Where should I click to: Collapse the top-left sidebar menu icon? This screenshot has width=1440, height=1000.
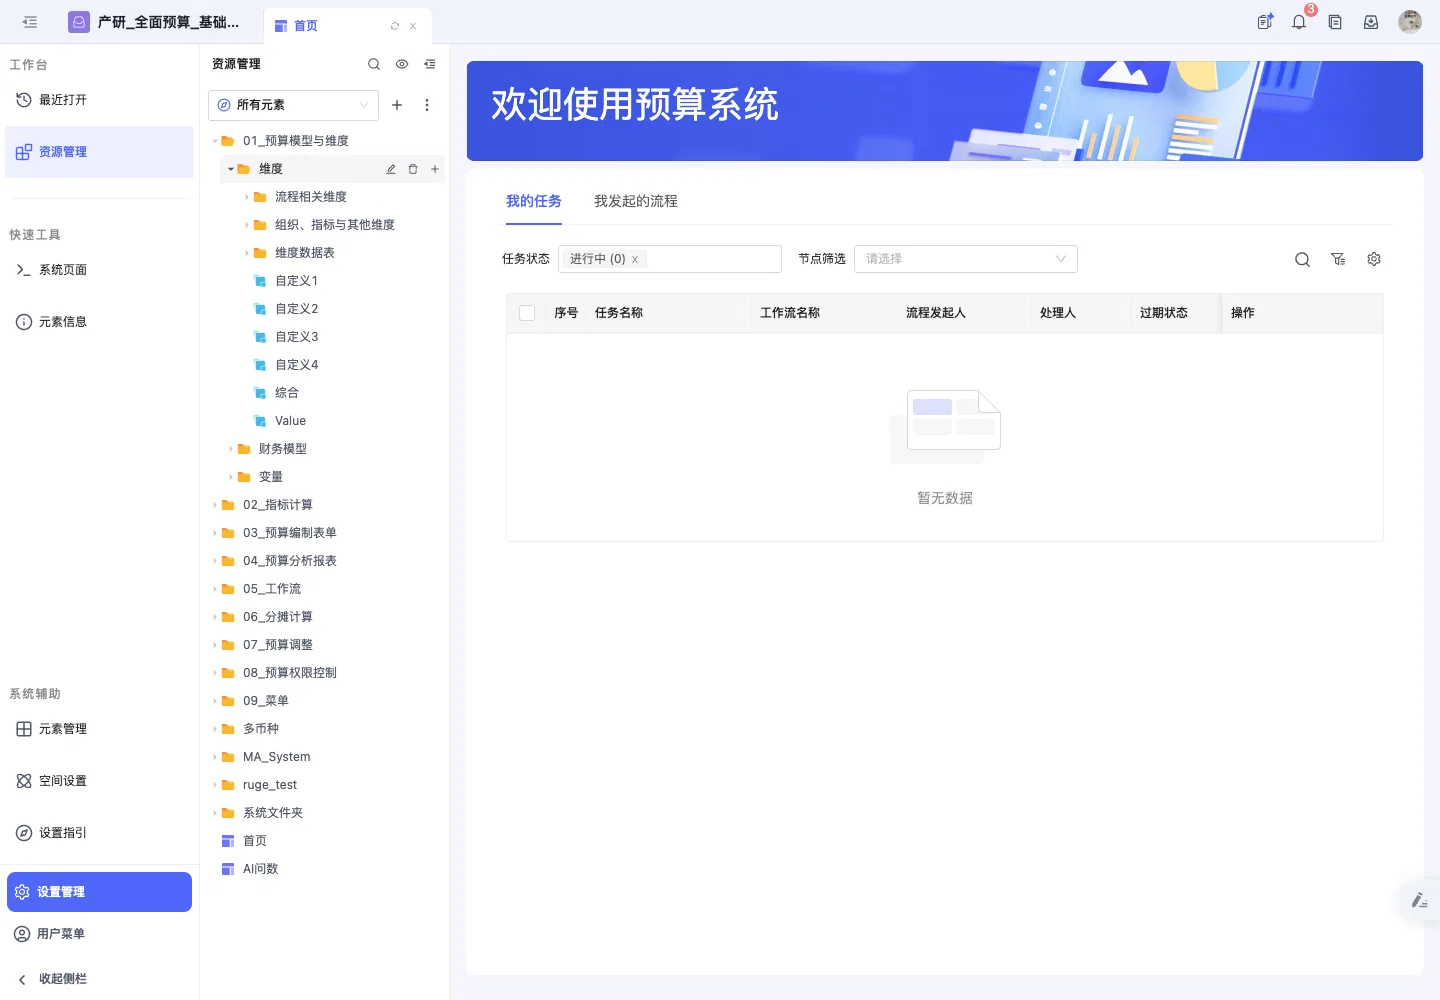(x=30, y=22)
